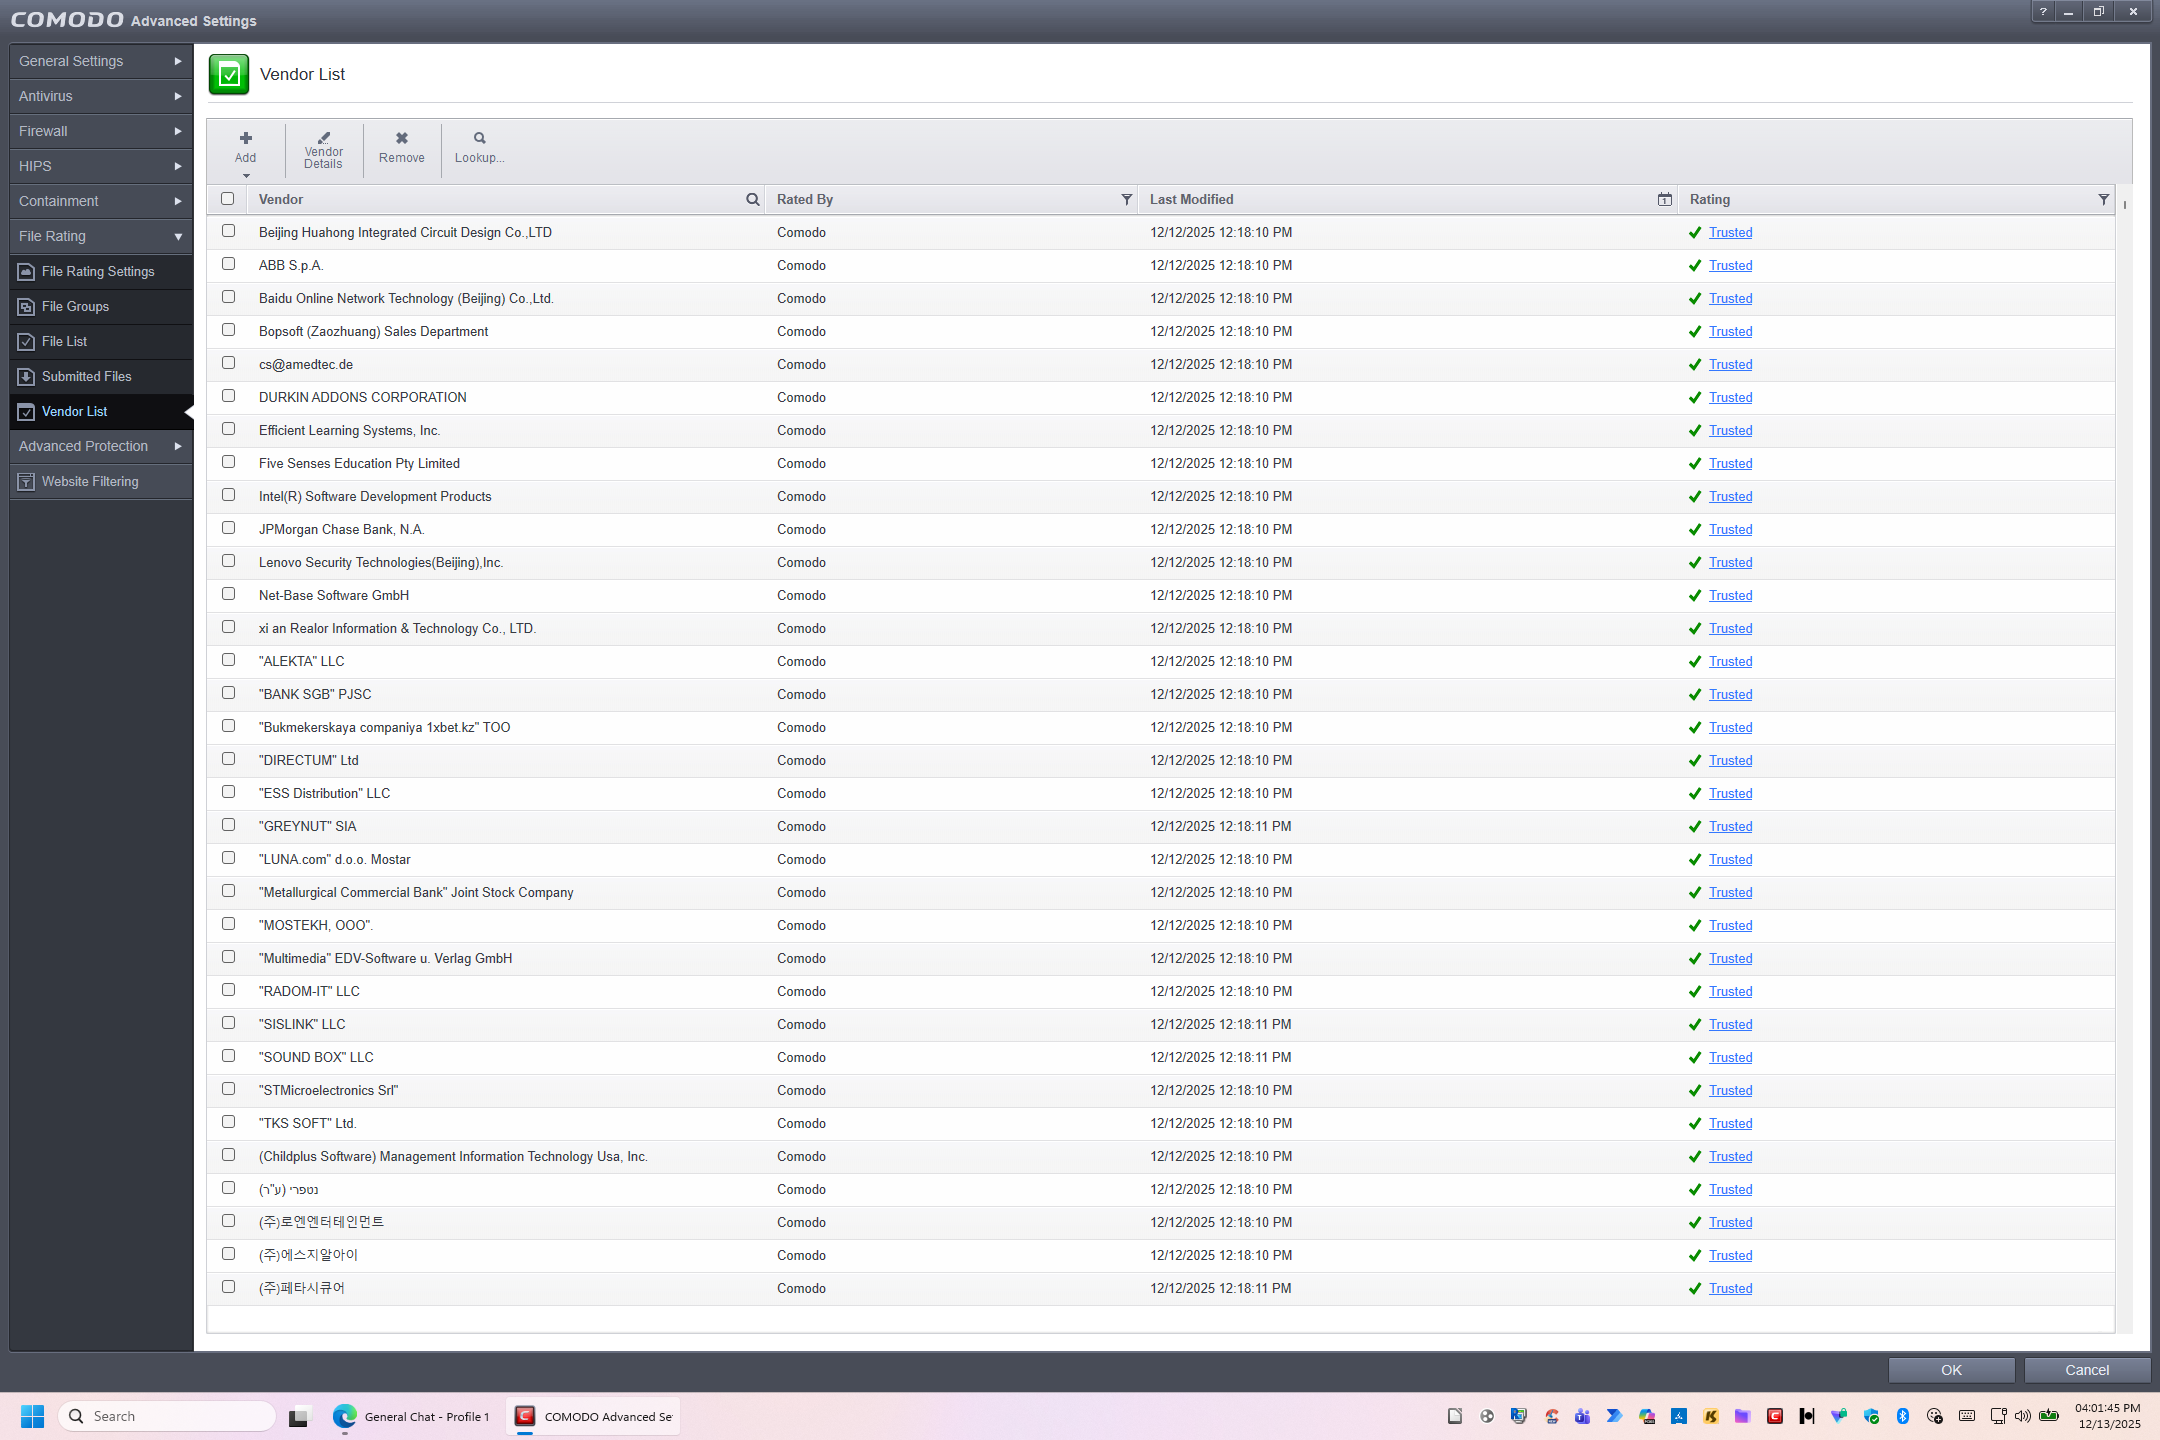The width and height of the screenshot is (2160, 1440).
Task: Open the Rating column filter funnel
Action: (2103, 200)
